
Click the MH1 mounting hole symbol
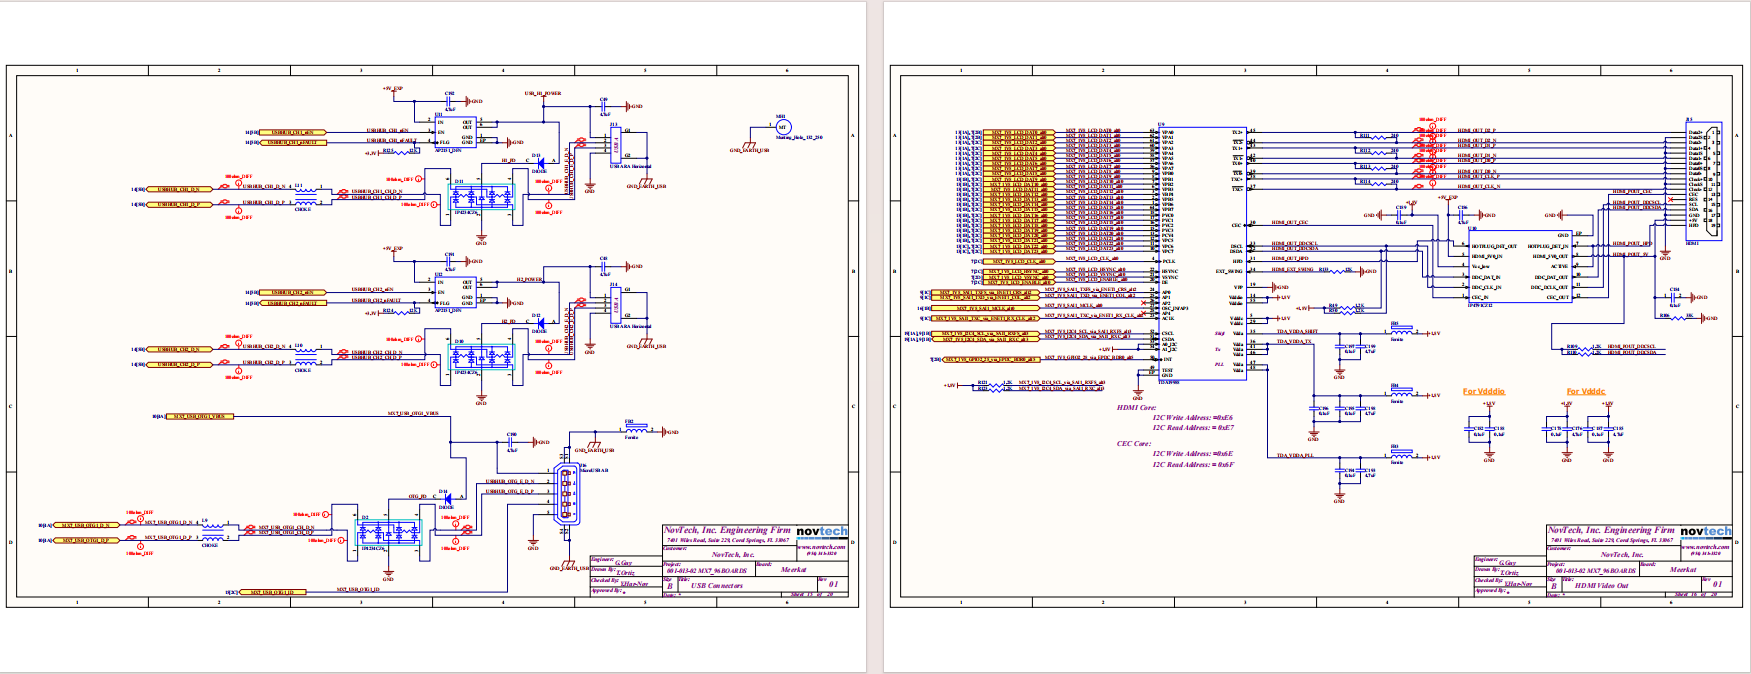pyautogui.click(x=783, y=127)
